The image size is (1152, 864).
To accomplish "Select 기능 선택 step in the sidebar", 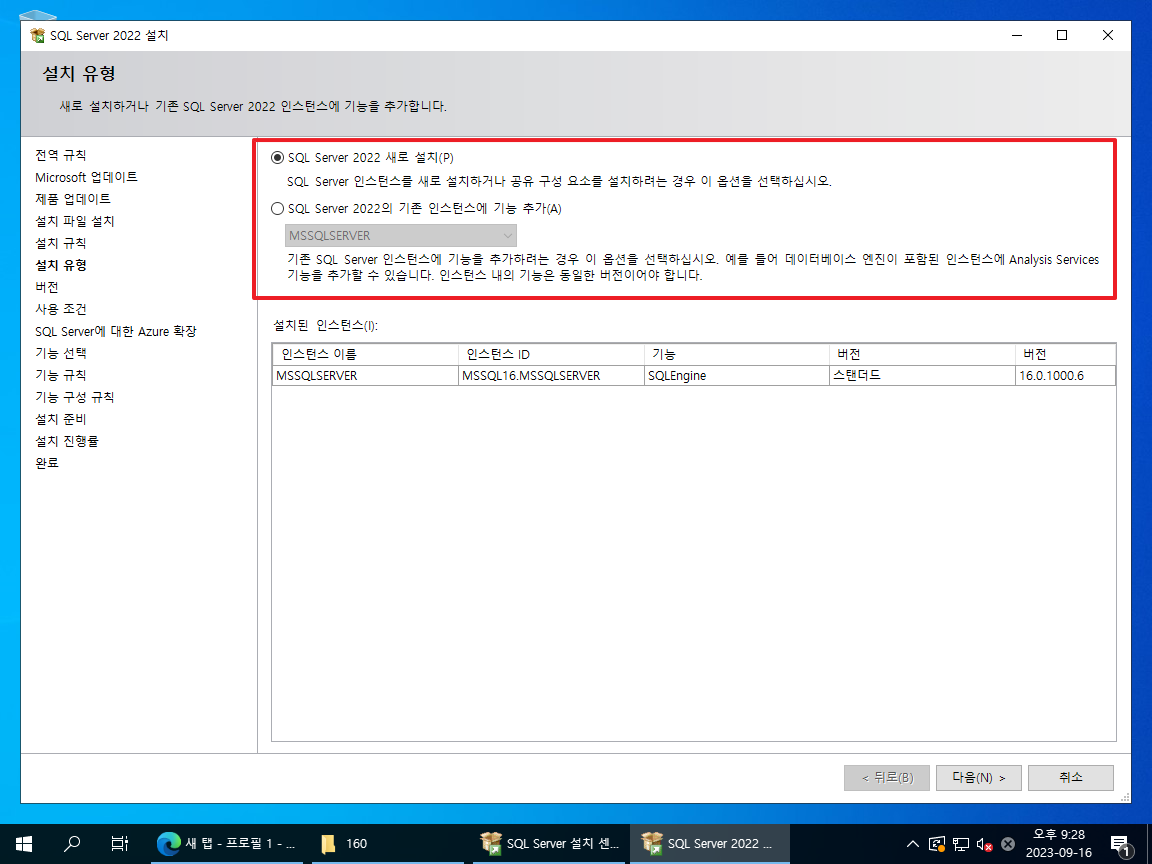I will click(x=61, y=353).
